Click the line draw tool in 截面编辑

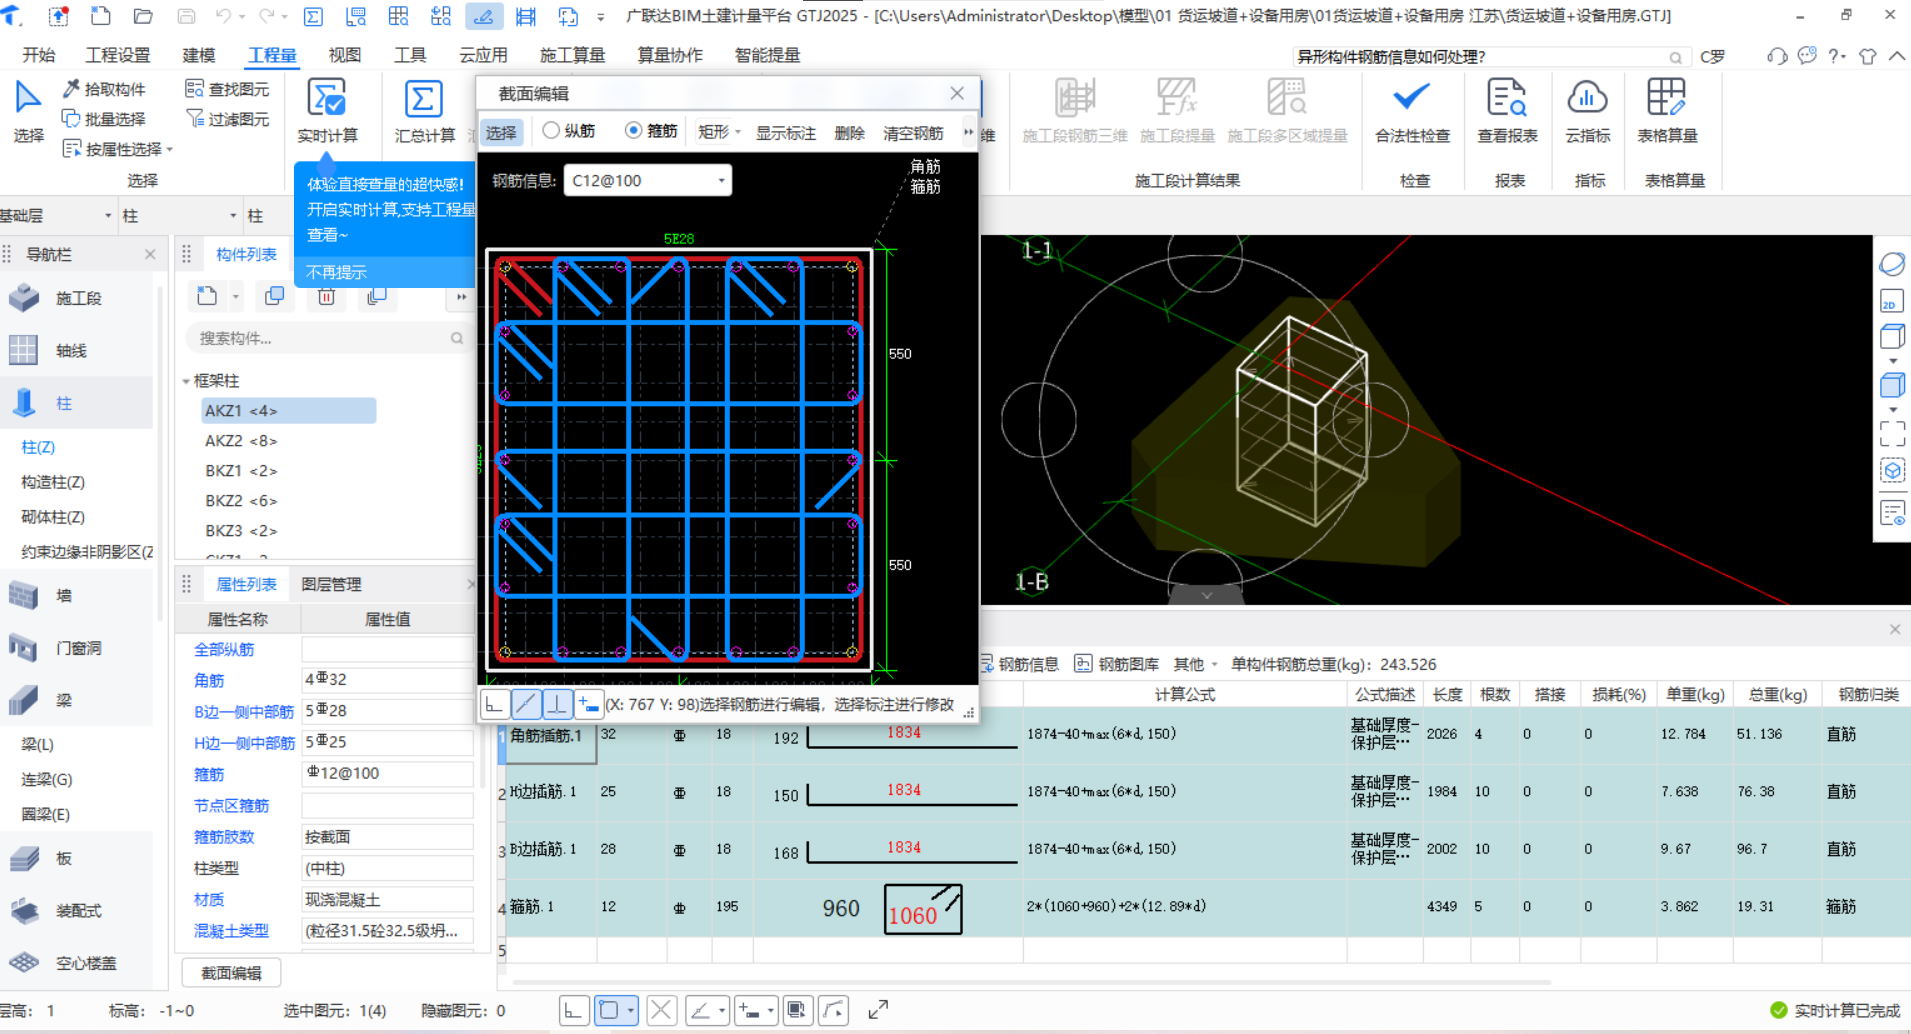tap(526, 704)
